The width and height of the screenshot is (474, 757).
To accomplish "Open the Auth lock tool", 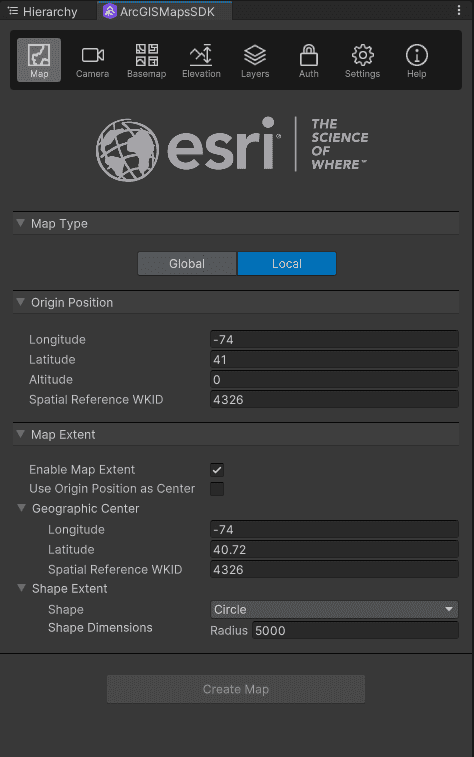I will click(308, 60).
